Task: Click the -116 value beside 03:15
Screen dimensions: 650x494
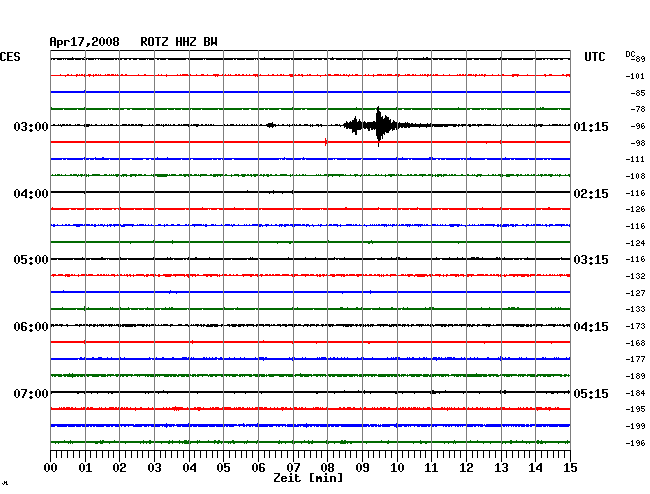Action: pyautogui.click(x=635, y=259)
